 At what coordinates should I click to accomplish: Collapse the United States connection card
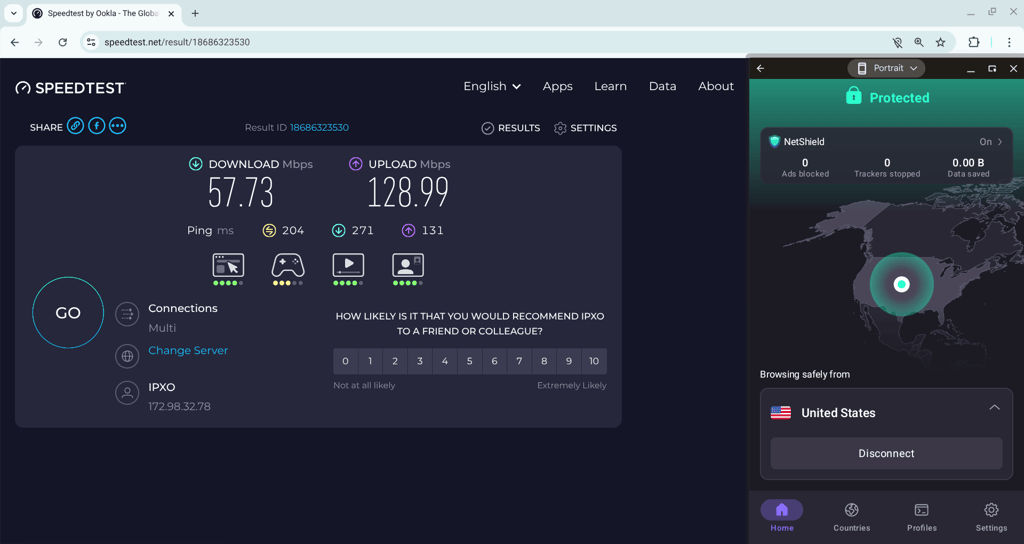click(x=994, y=408)
